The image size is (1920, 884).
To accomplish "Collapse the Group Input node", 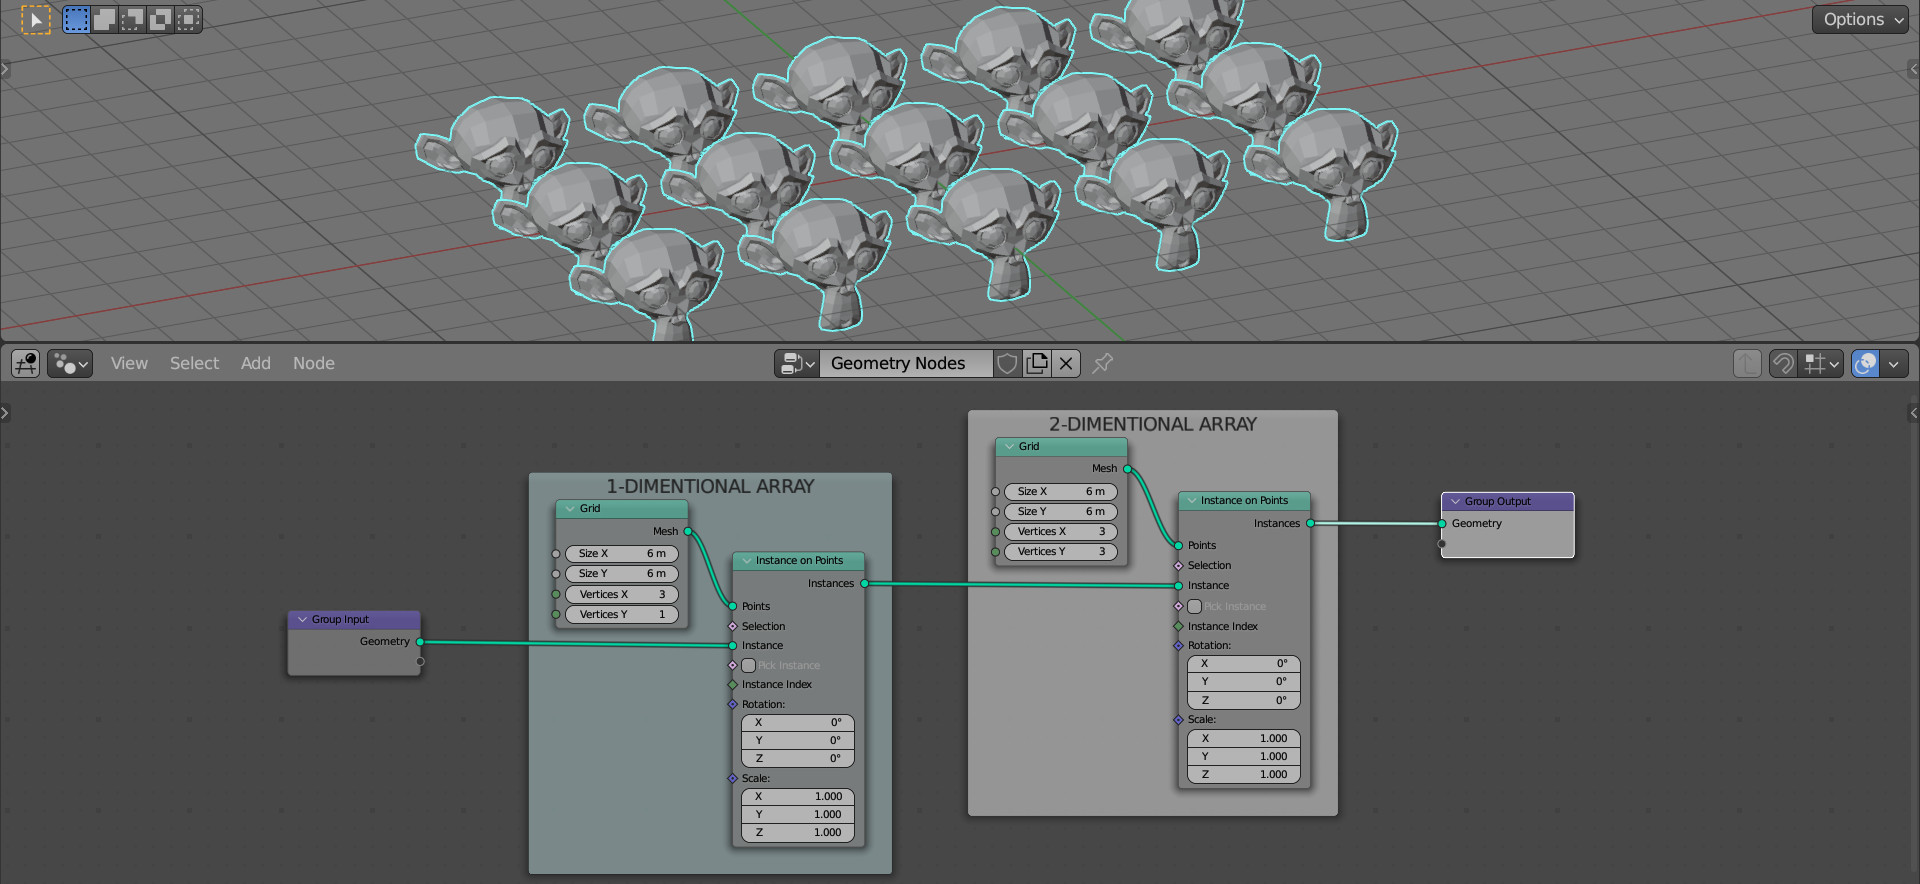I will point(302,620).
